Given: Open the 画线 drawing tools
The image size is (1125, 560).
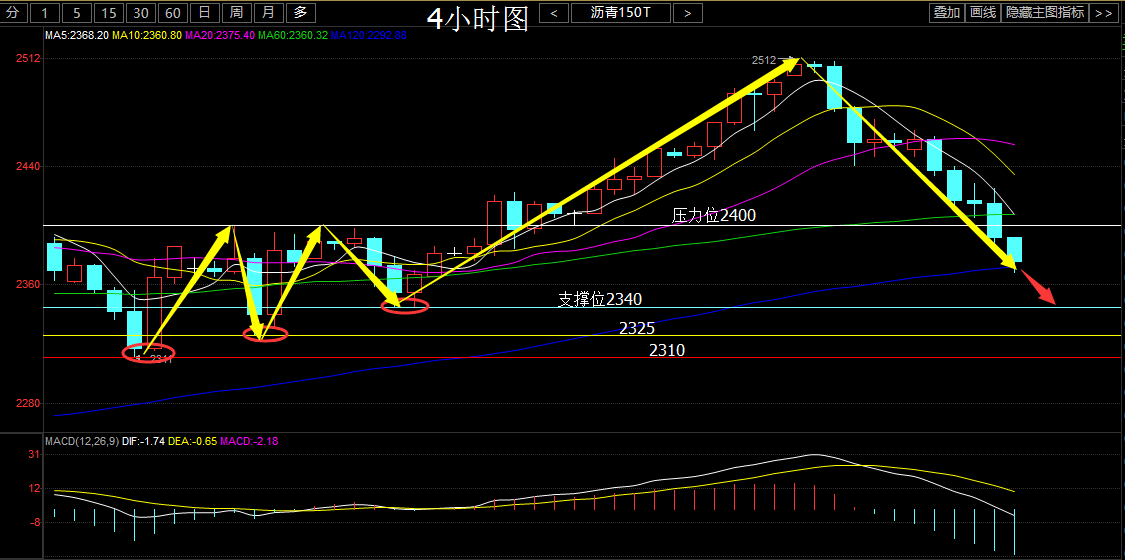Looking at the screenshot, I should pyautogui.click(x=984, y=13).
